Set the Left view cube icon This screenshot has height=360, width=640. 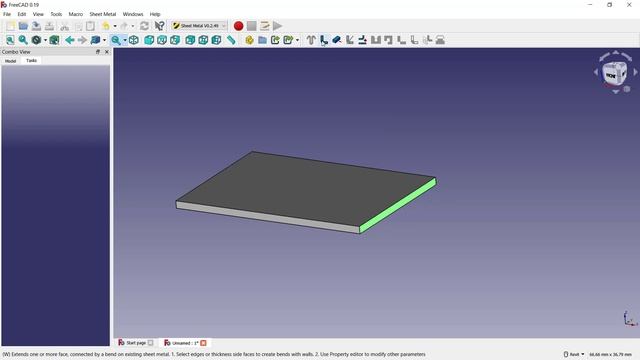pos(216,40)
